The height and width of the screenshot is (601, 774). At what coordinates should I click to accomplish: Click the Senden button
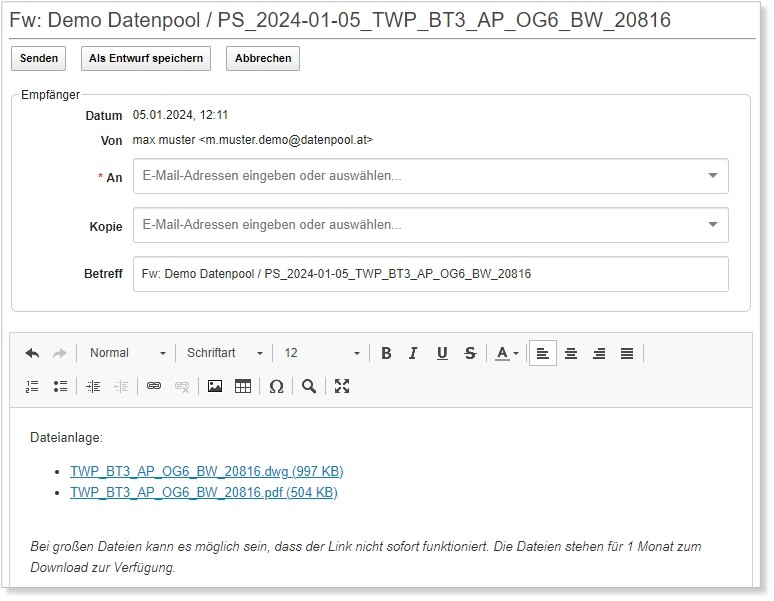point(39,58)
